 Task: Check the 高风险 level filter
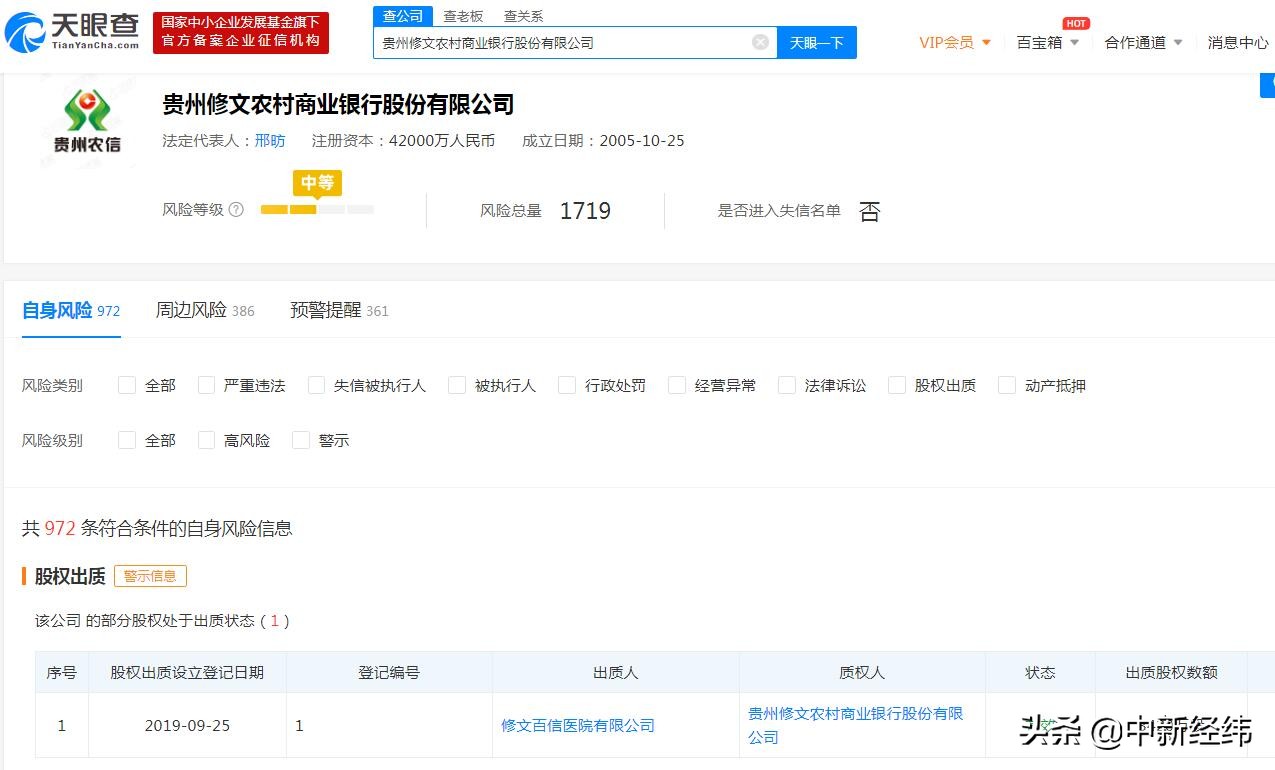point(207,440)
